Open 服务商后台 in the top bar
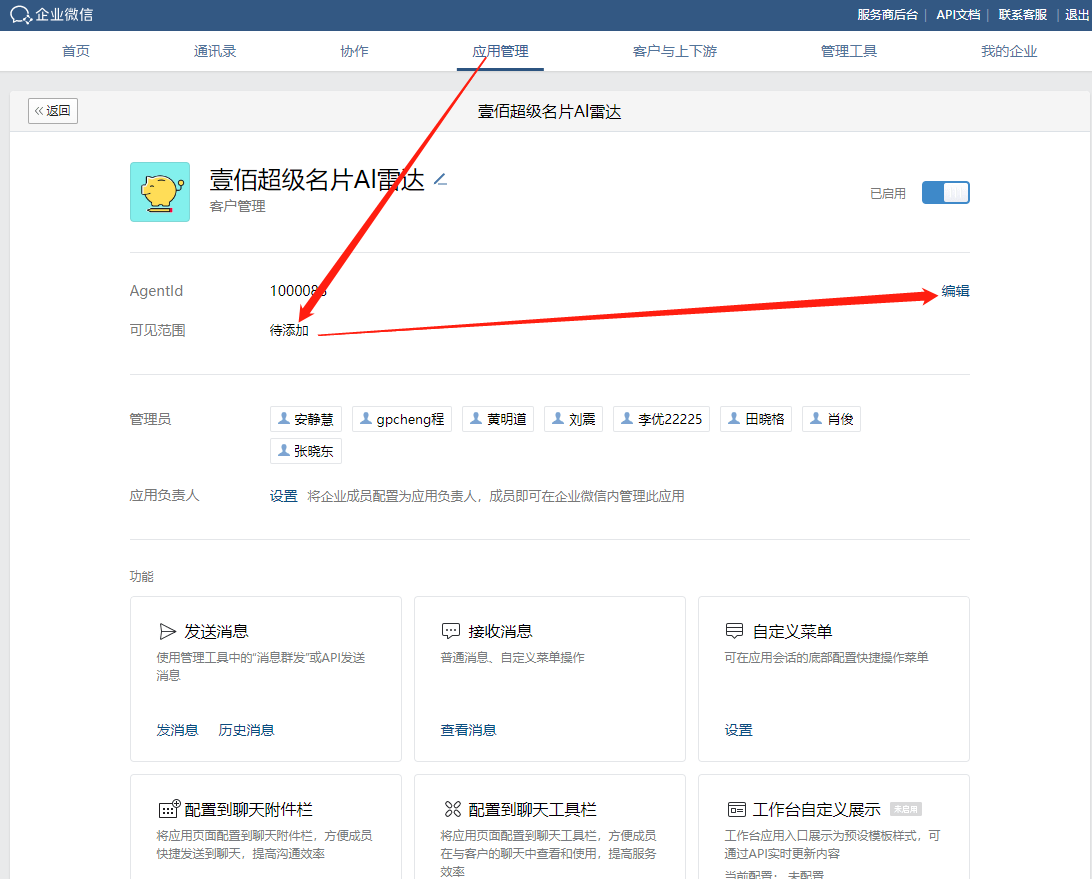Viewport: 1092px width, 879px height. click(887, 15)
